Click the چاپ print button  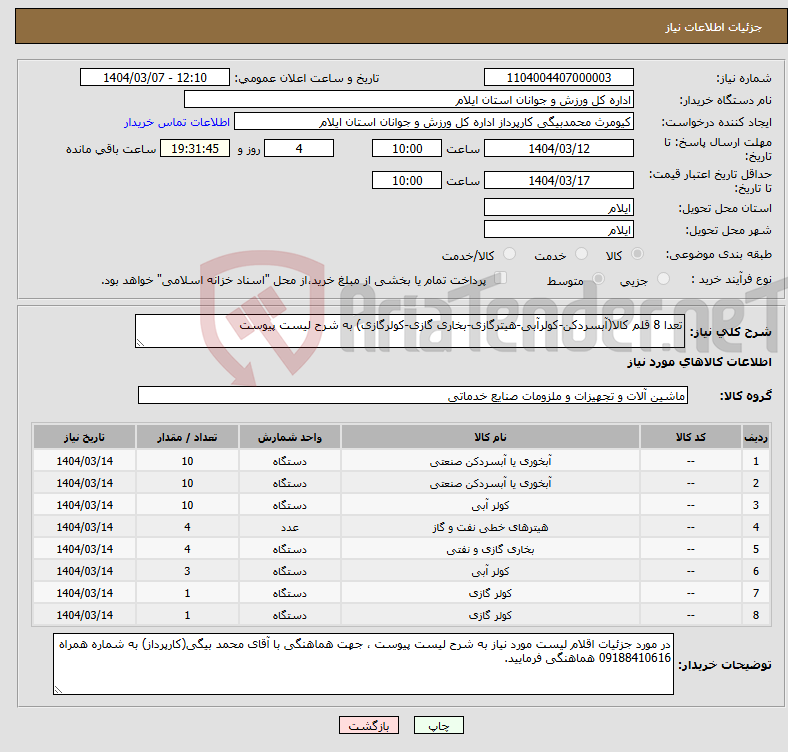439,725
